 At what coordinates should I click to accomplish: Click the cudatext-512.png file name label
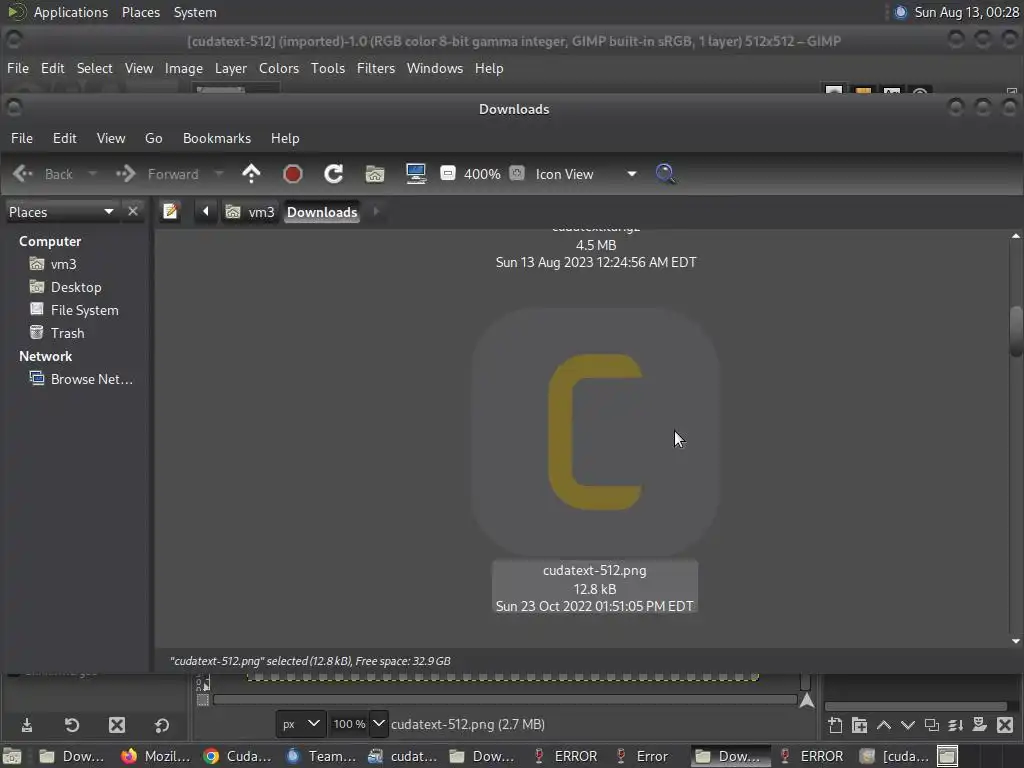point(594,570)
